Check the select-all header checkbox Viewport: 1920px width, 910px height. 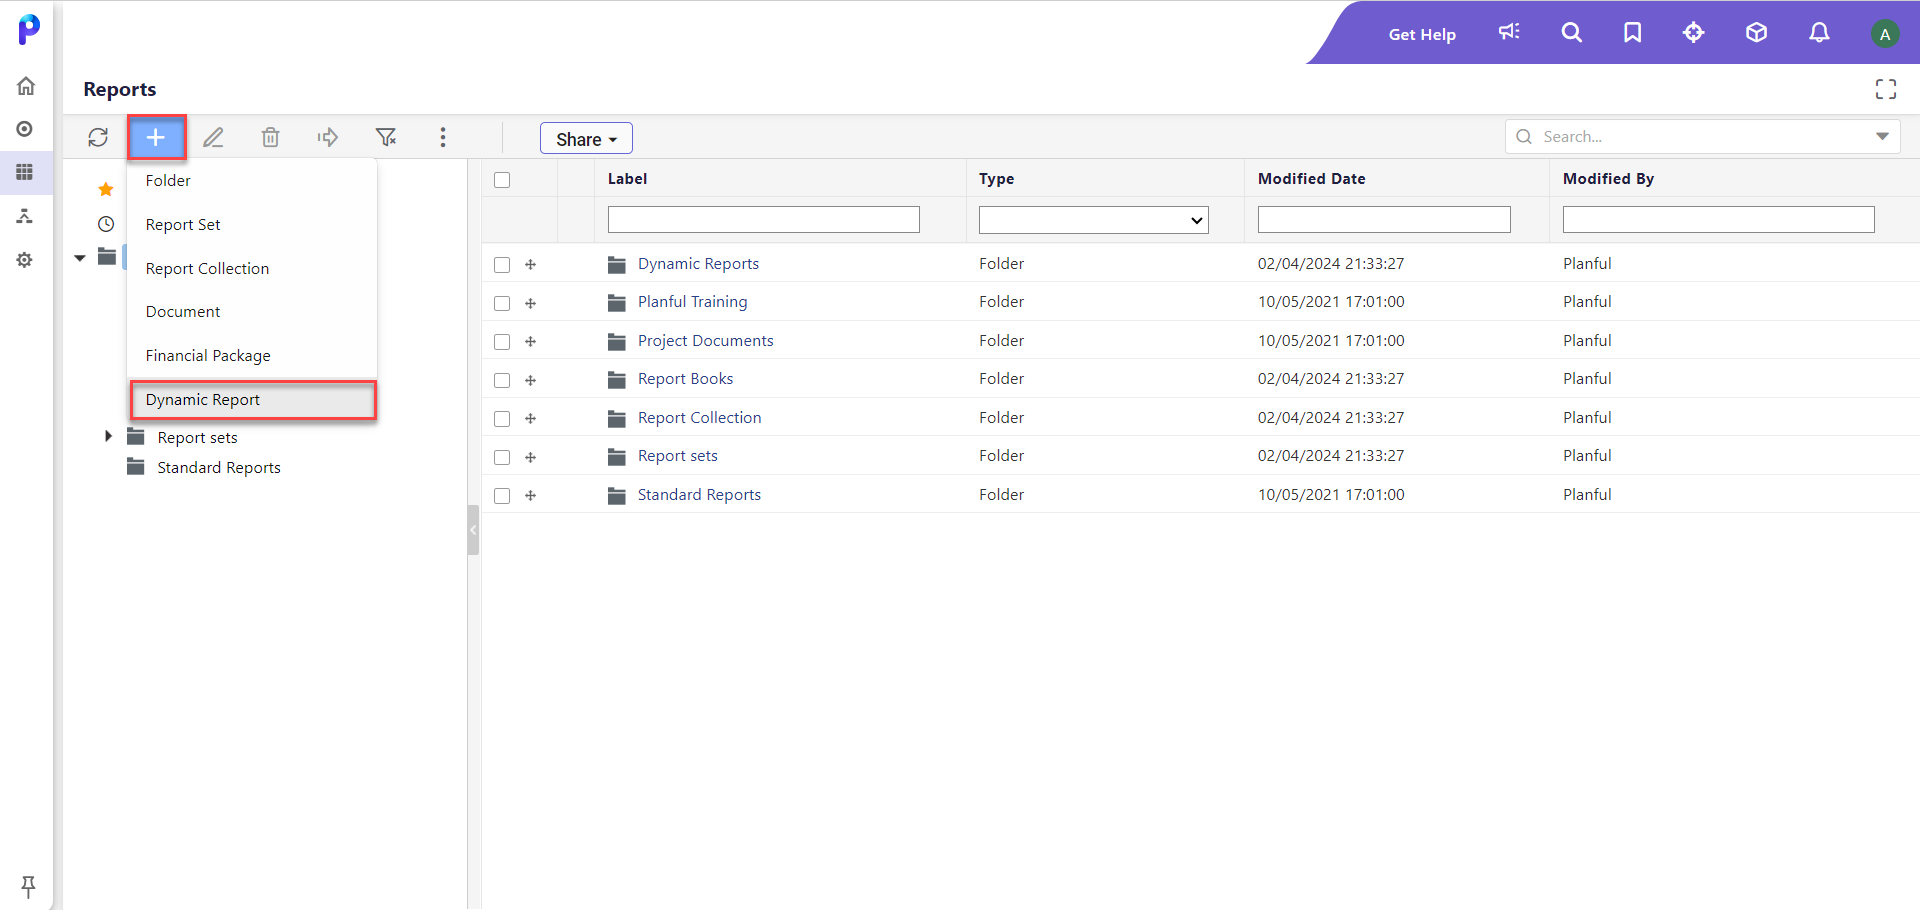click(502, 180)
